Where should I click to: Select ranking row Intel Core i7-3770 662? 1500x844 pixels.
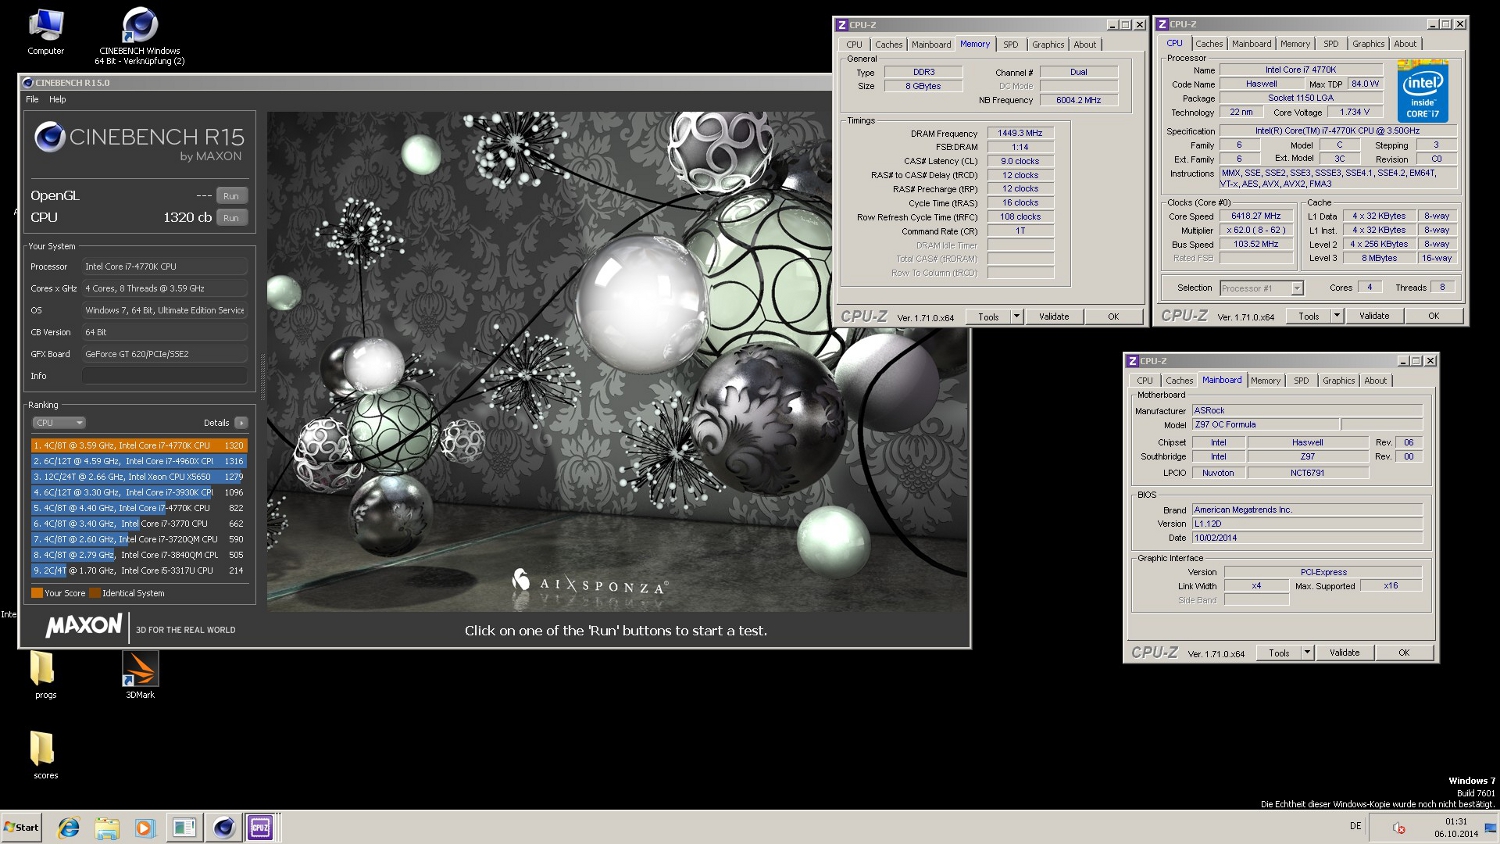coord(139,523)
